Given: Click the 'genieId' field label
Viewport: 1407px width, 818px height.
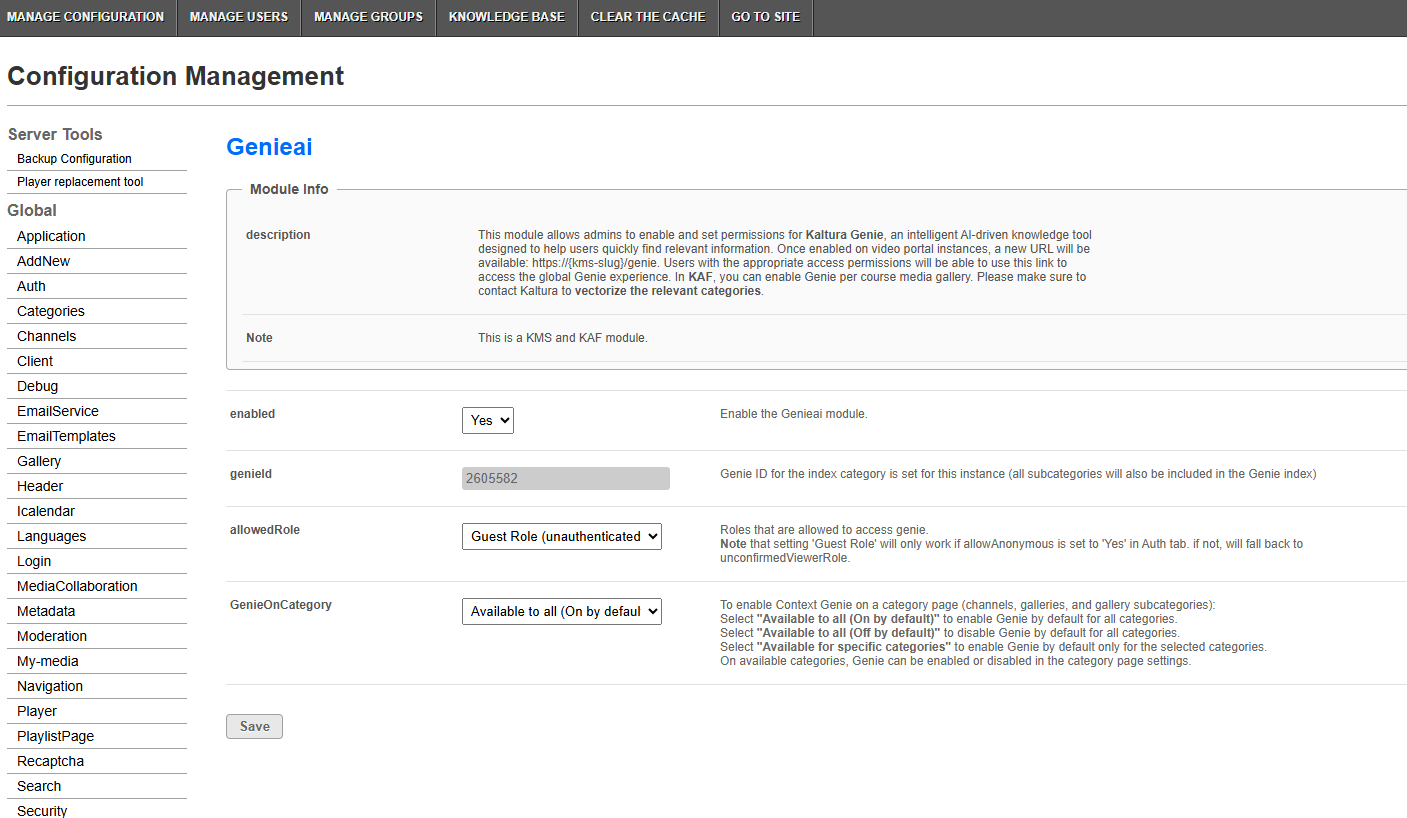Looking at the screenshot, I should (251, 474).
